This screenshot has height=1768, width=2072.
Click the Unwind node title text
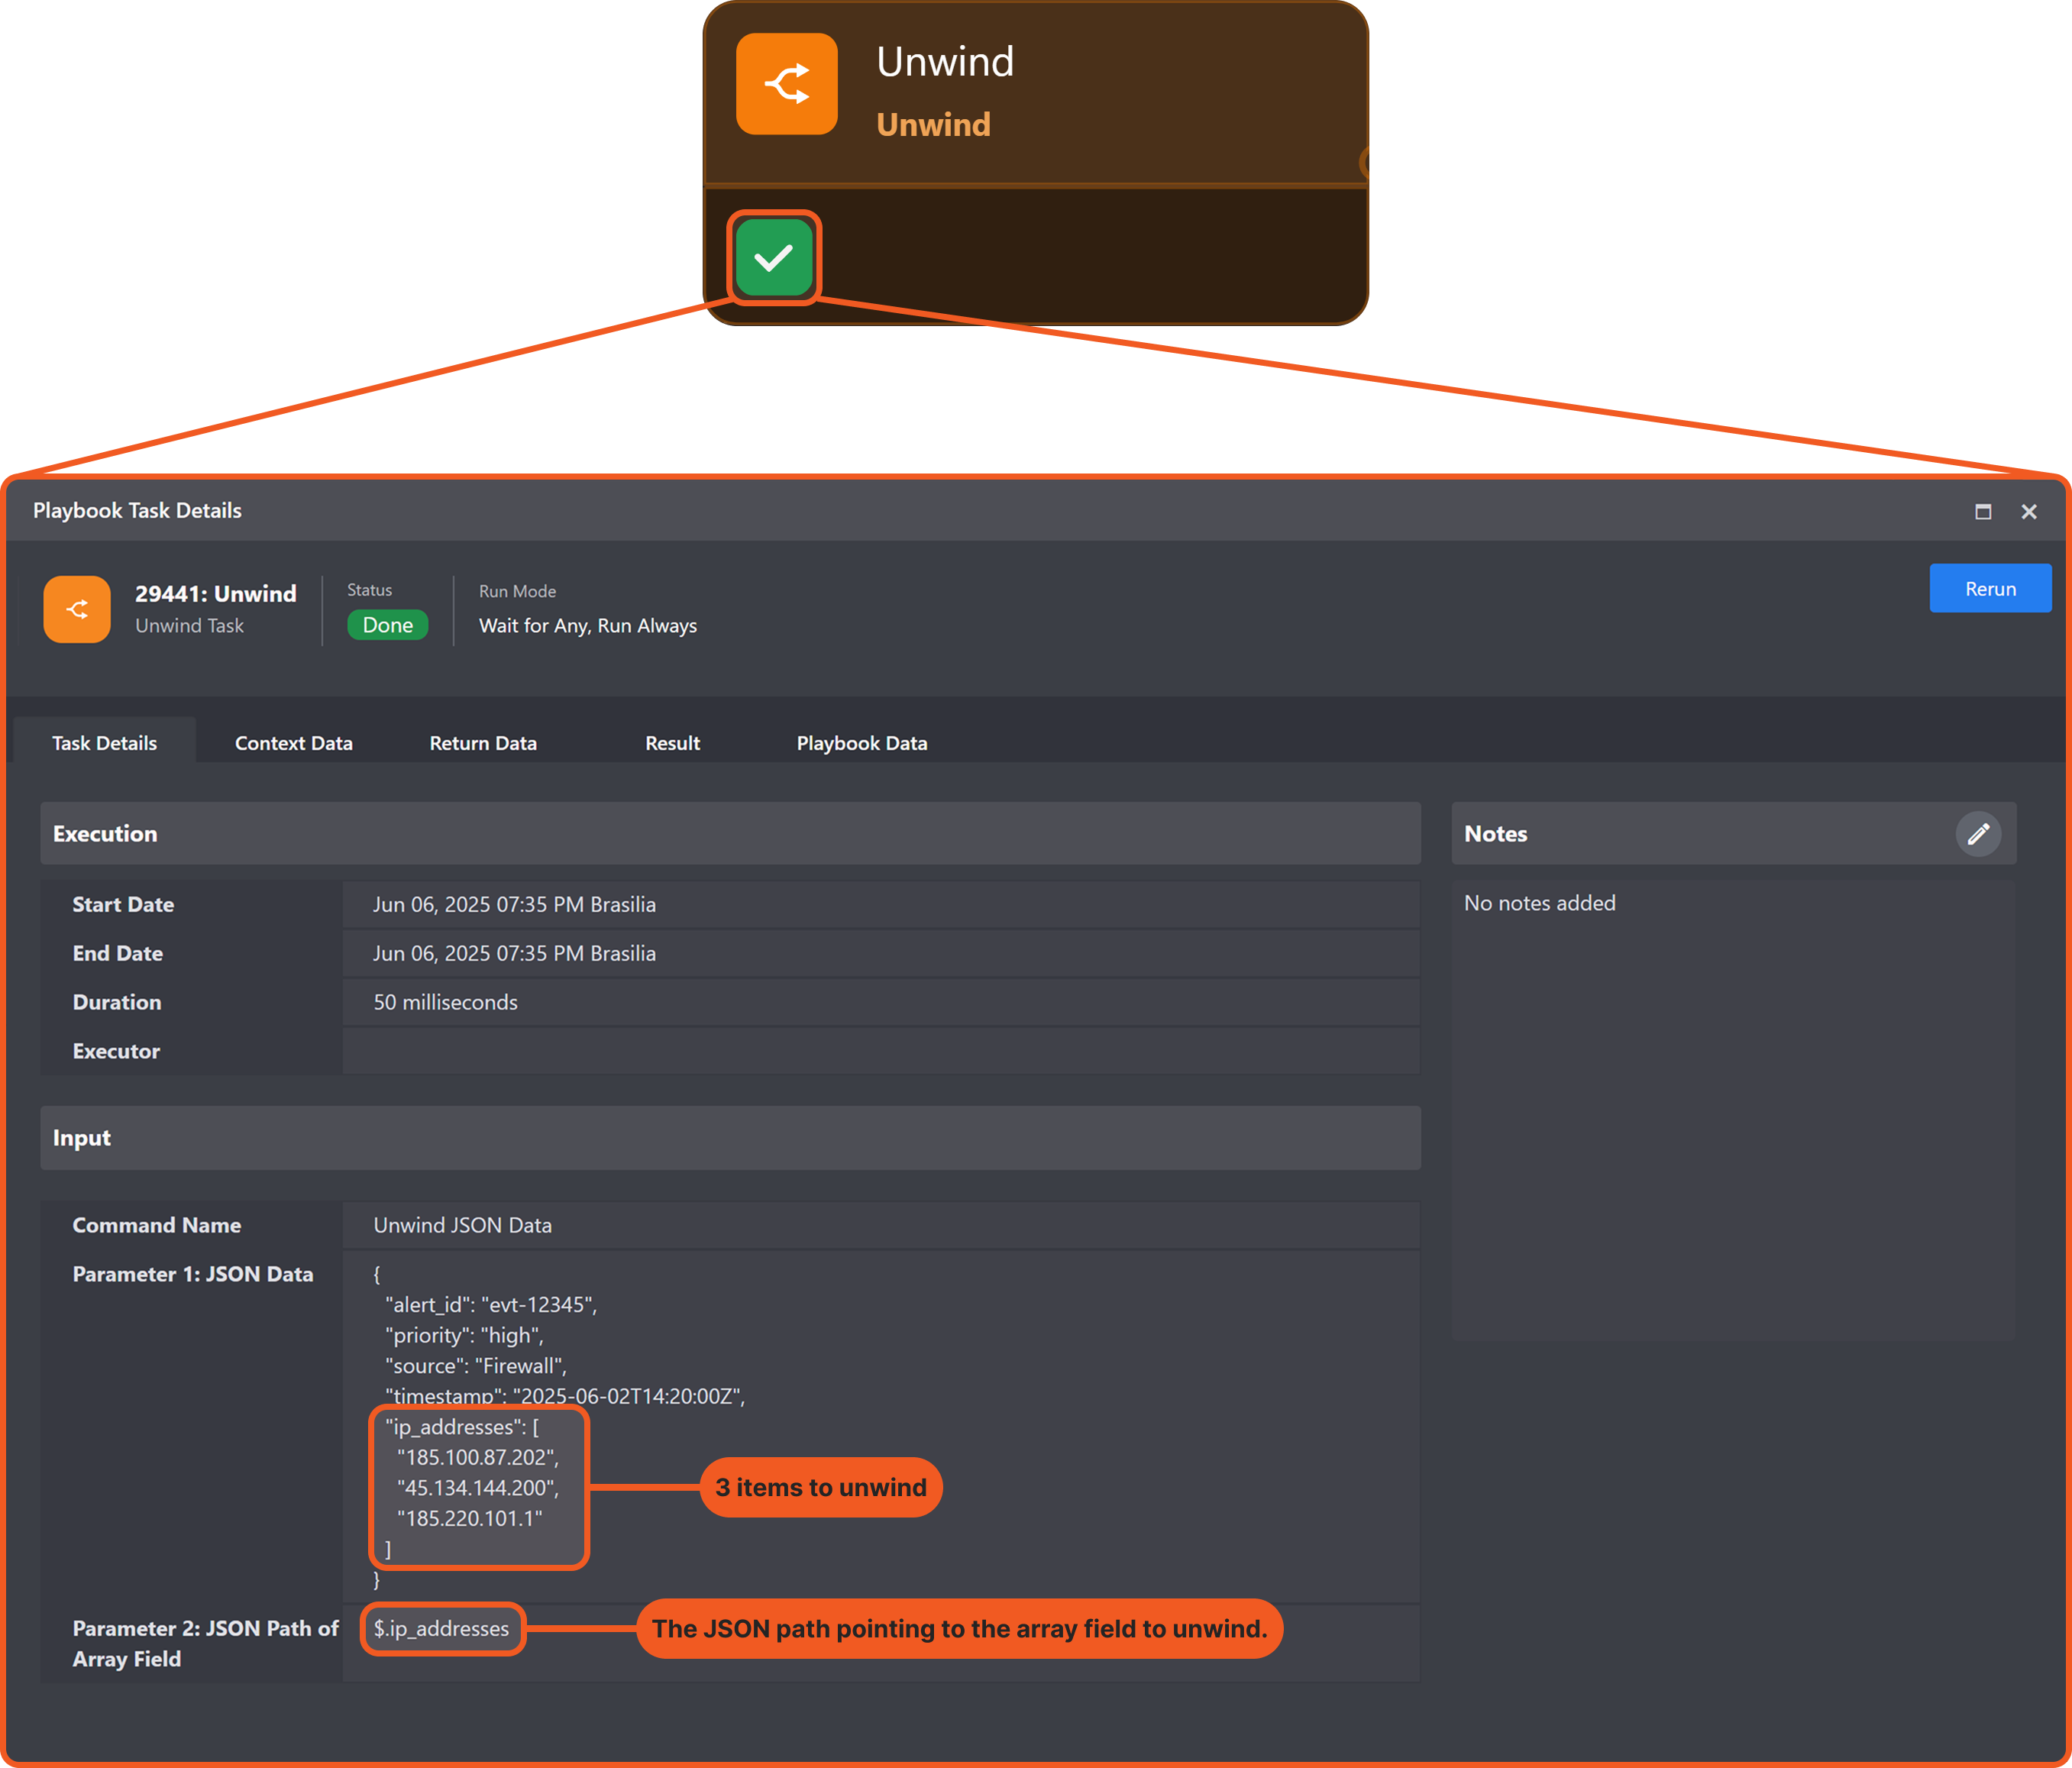[945, 62]
